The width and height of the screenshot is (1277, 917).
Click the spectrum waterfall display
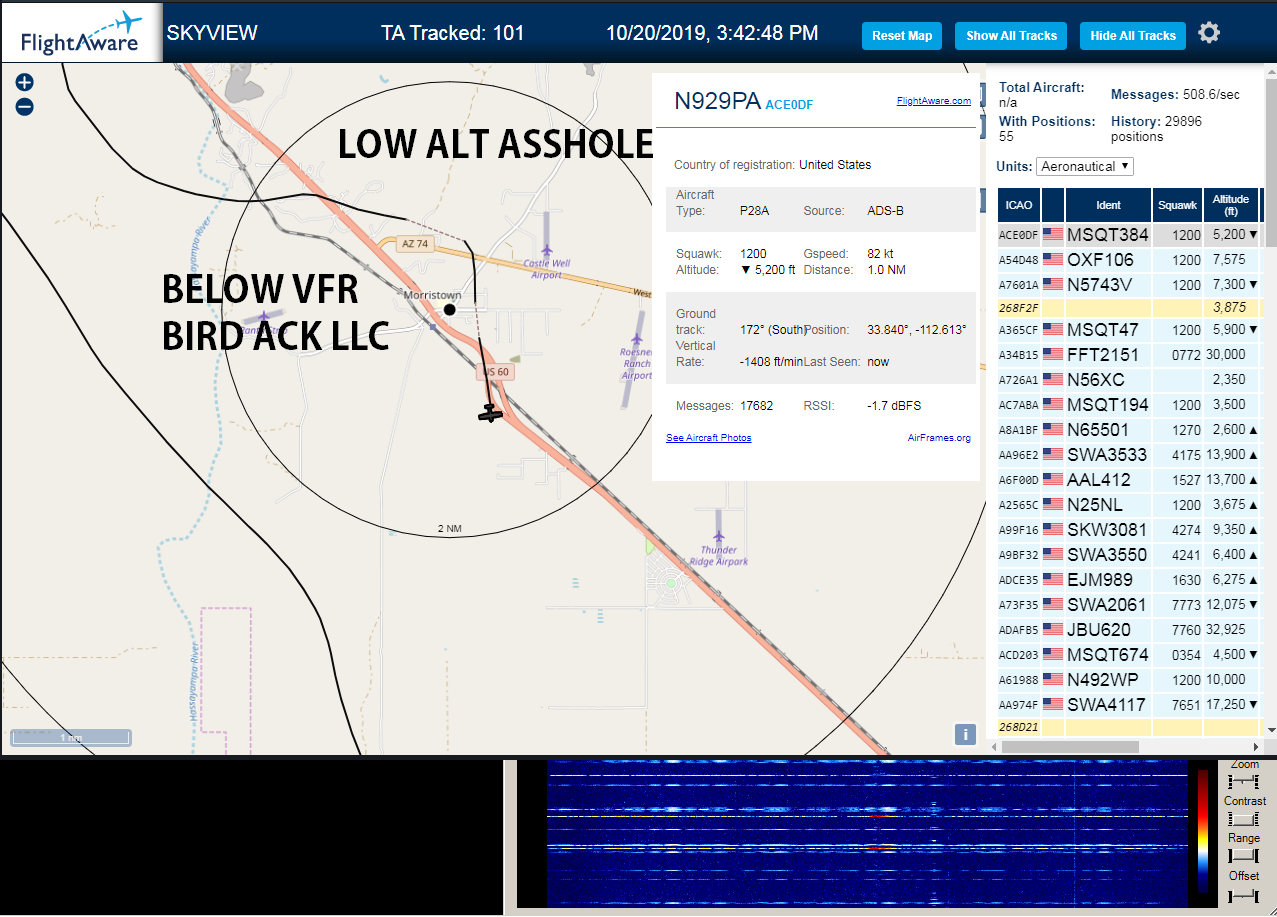tap(866, 835)
